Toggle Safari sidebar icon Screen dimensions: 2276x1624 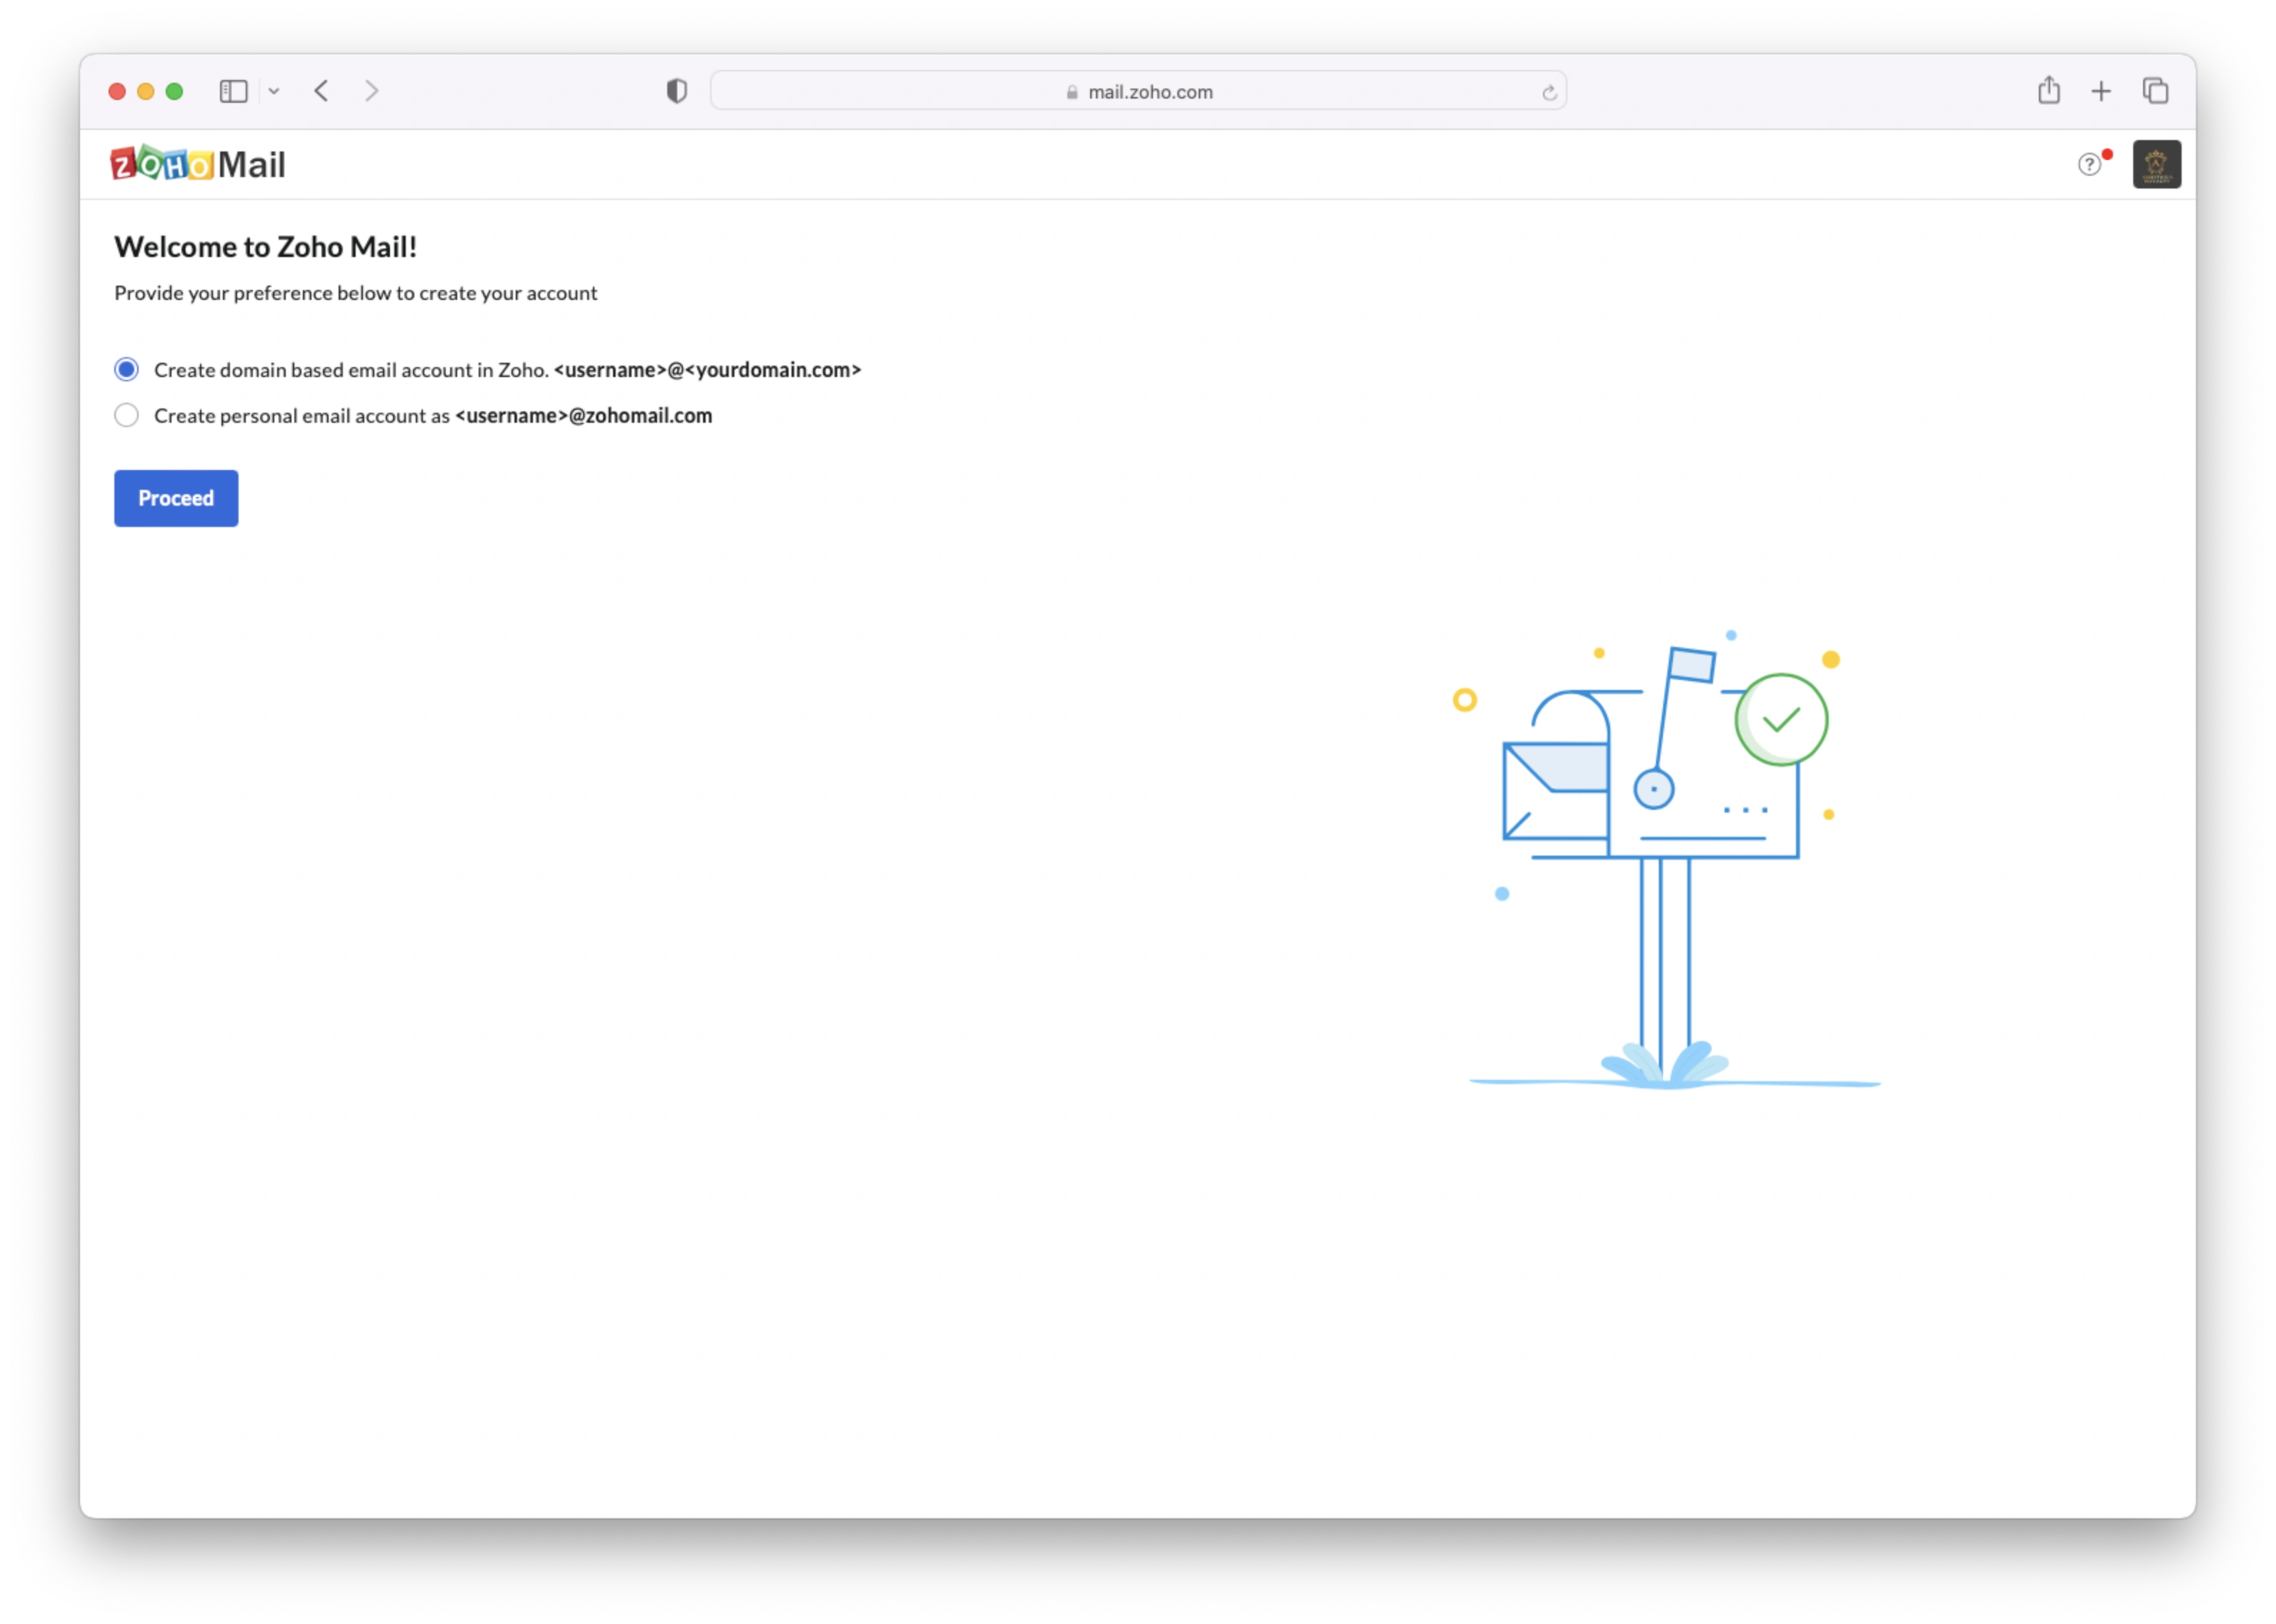point(233,92)
